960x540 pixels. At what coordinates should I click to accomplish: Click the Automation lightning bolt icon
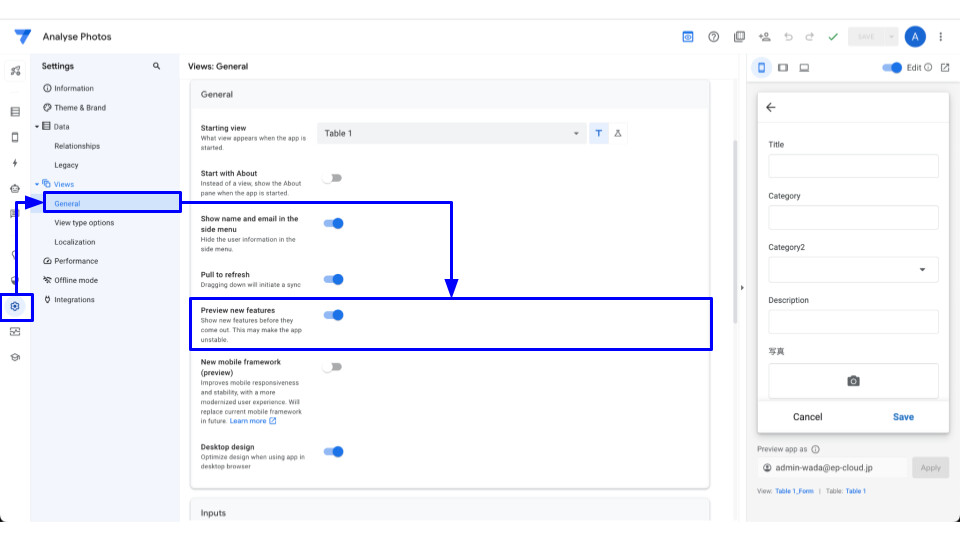[x=15, y=163]
